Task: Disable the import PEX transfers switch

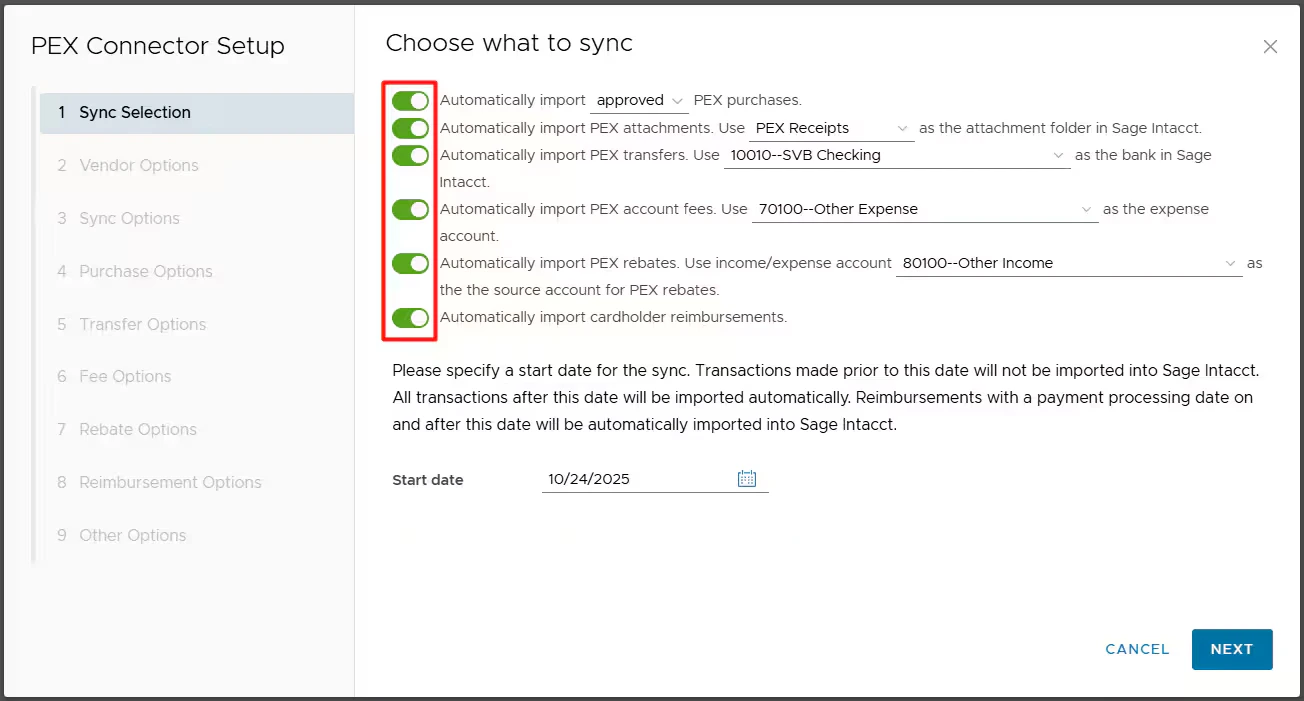Action: pyautogui.click(x=410, y=155)
